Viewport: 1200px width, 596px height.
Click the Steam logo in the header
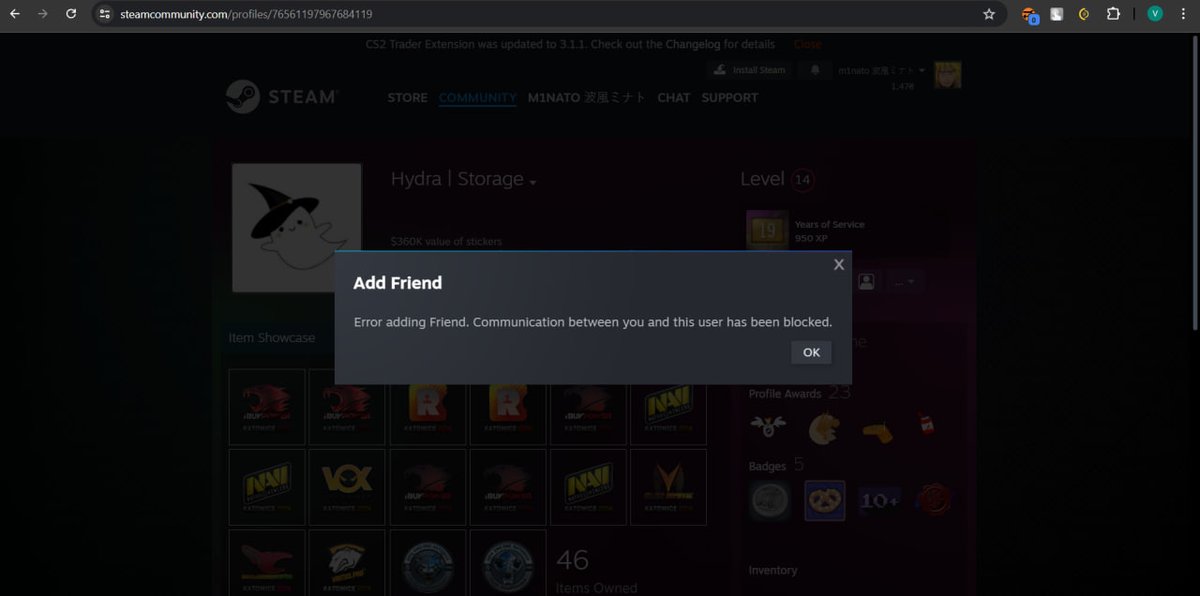281,97
